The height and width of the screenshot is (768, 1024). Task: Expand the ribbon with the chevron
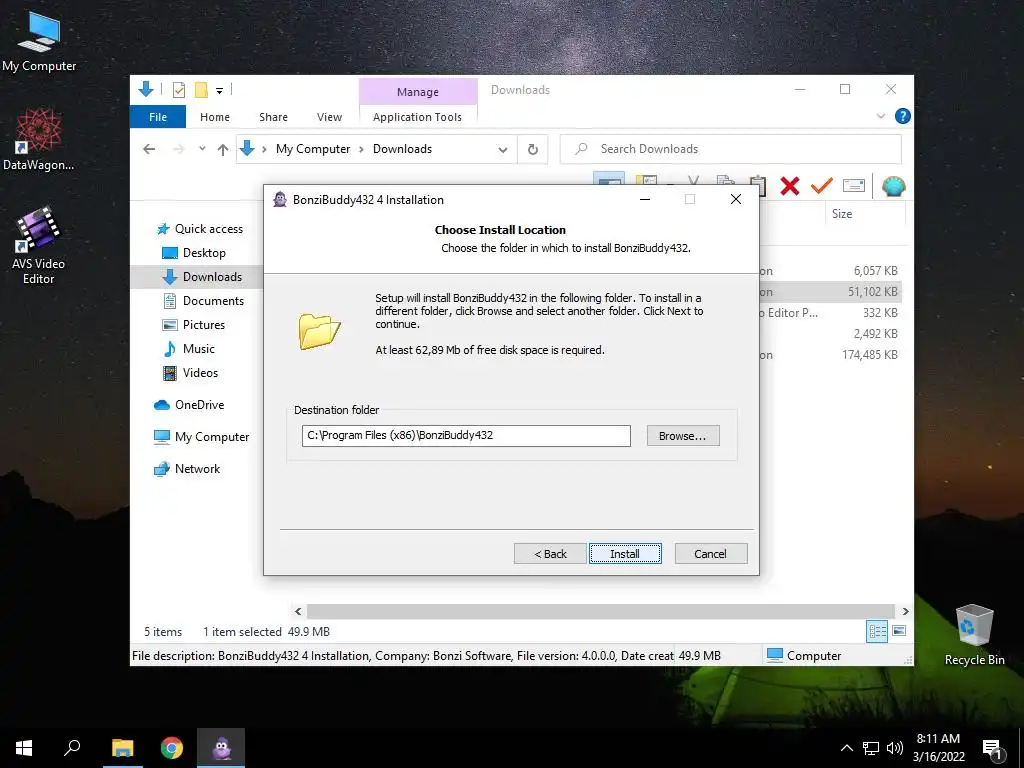(880, 116)
